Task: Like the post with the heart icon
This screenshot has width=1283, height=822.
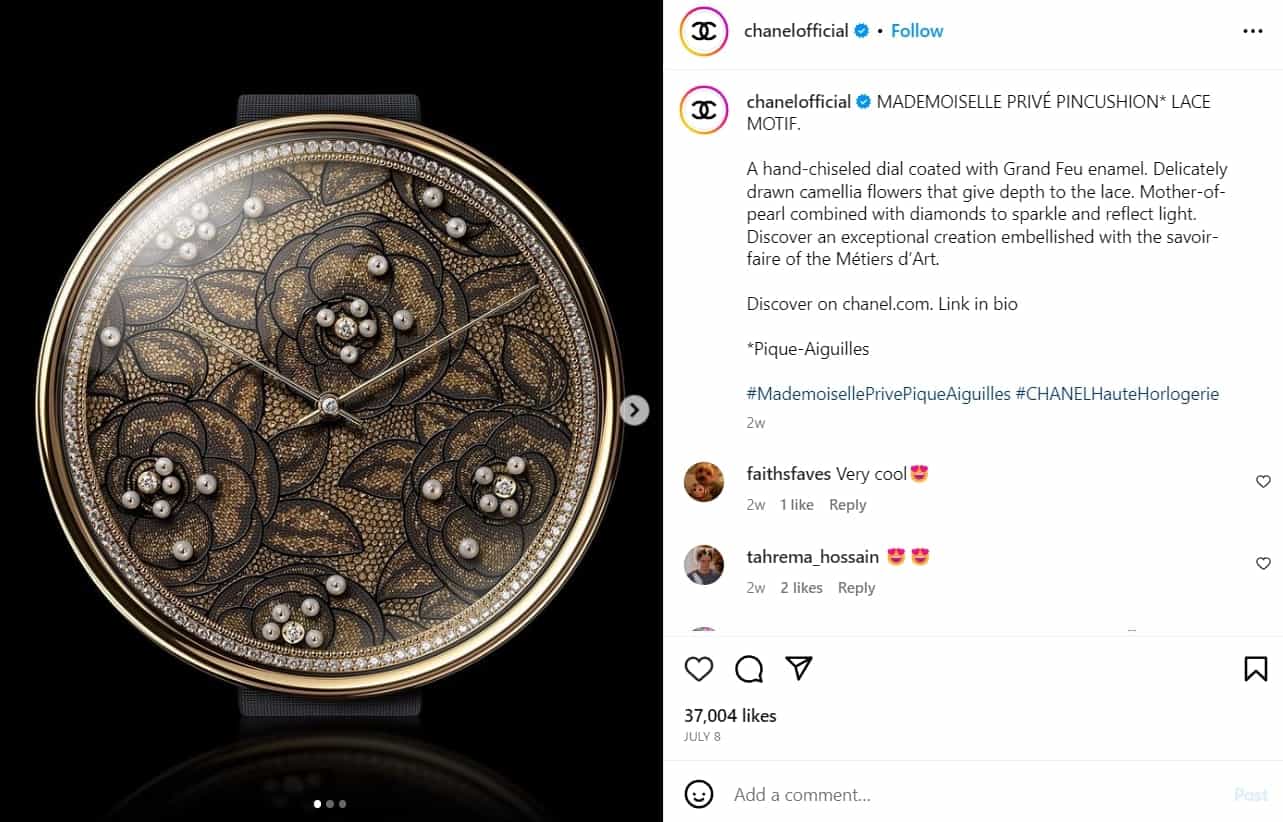Action: click(699, 669)
